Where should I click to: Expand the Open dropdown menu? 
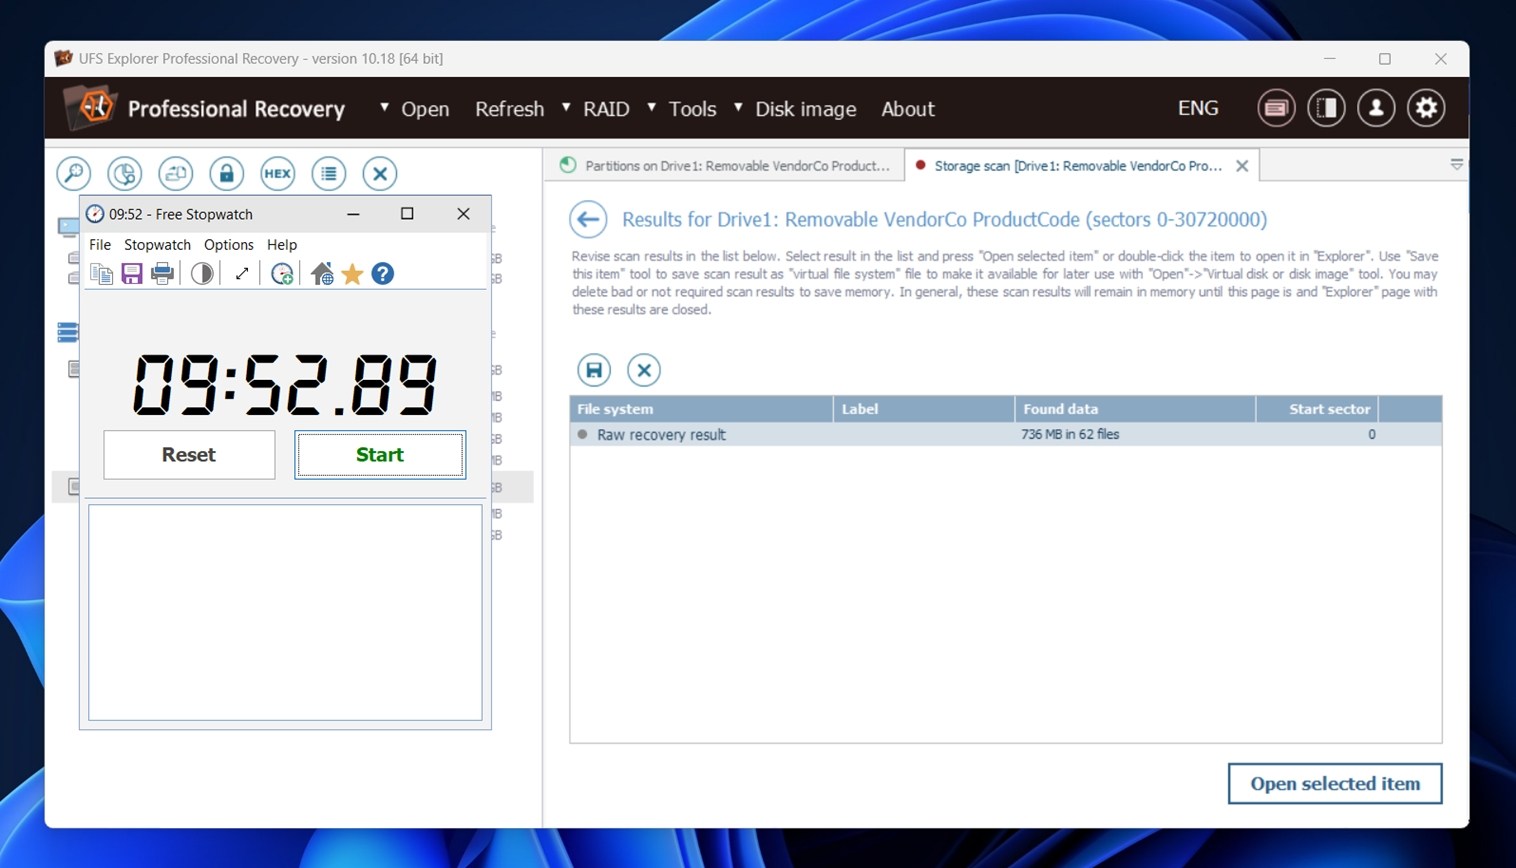[x=414, y=109]
